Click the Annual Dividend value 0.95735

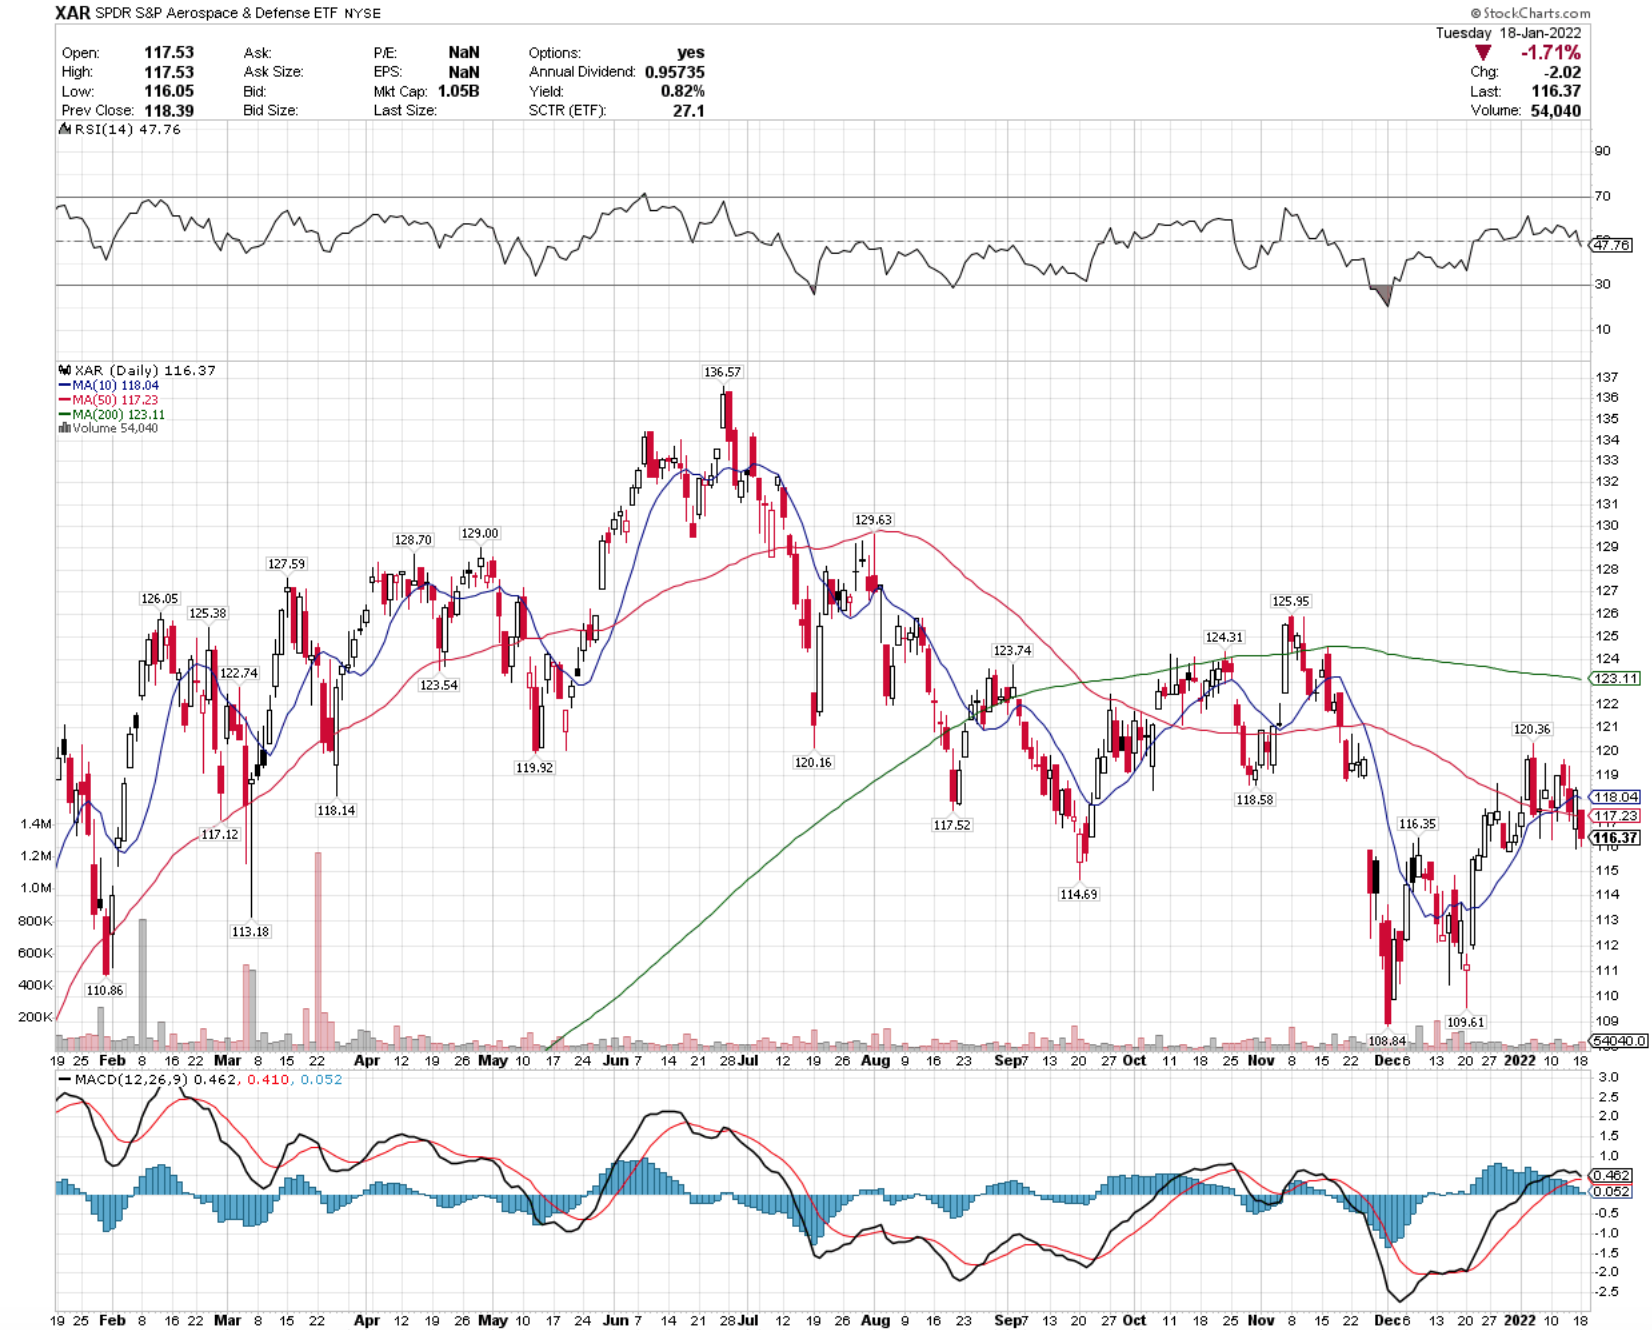pos(674,72)
